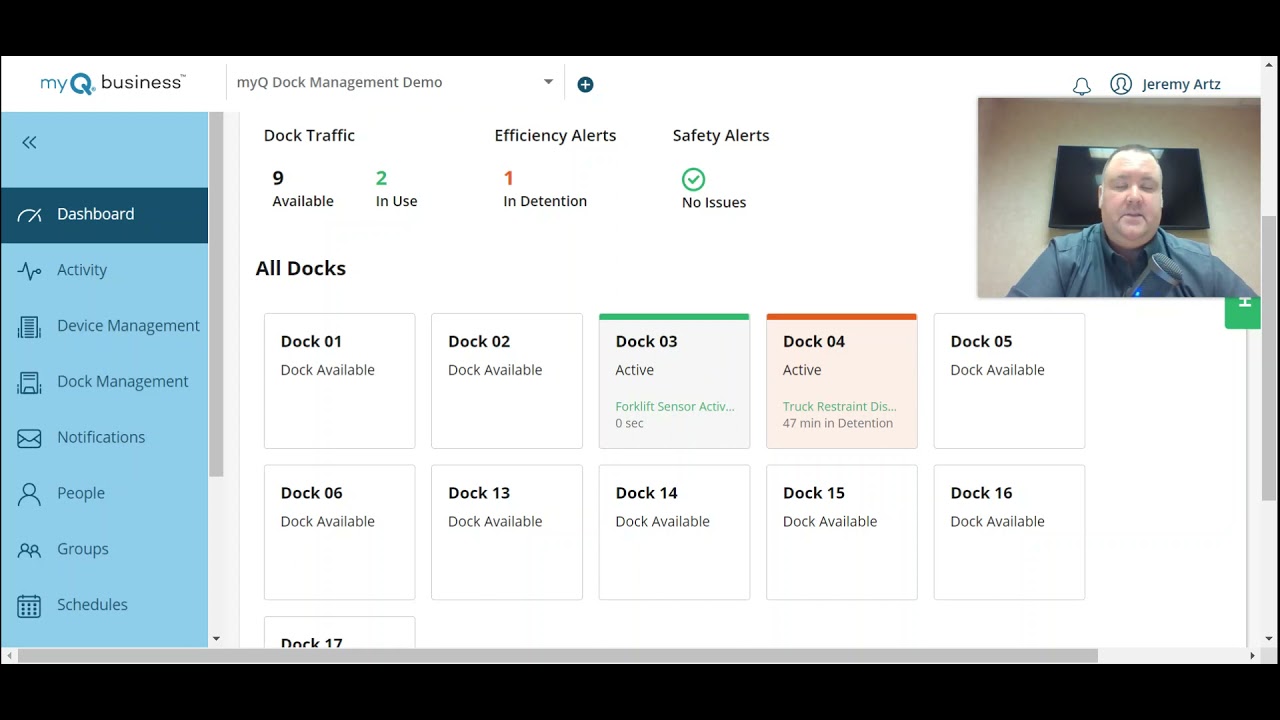Collapse the sidebar with double-chevron icon
1280x720 pixels.
pyautogui.click(x=29, y=143)
